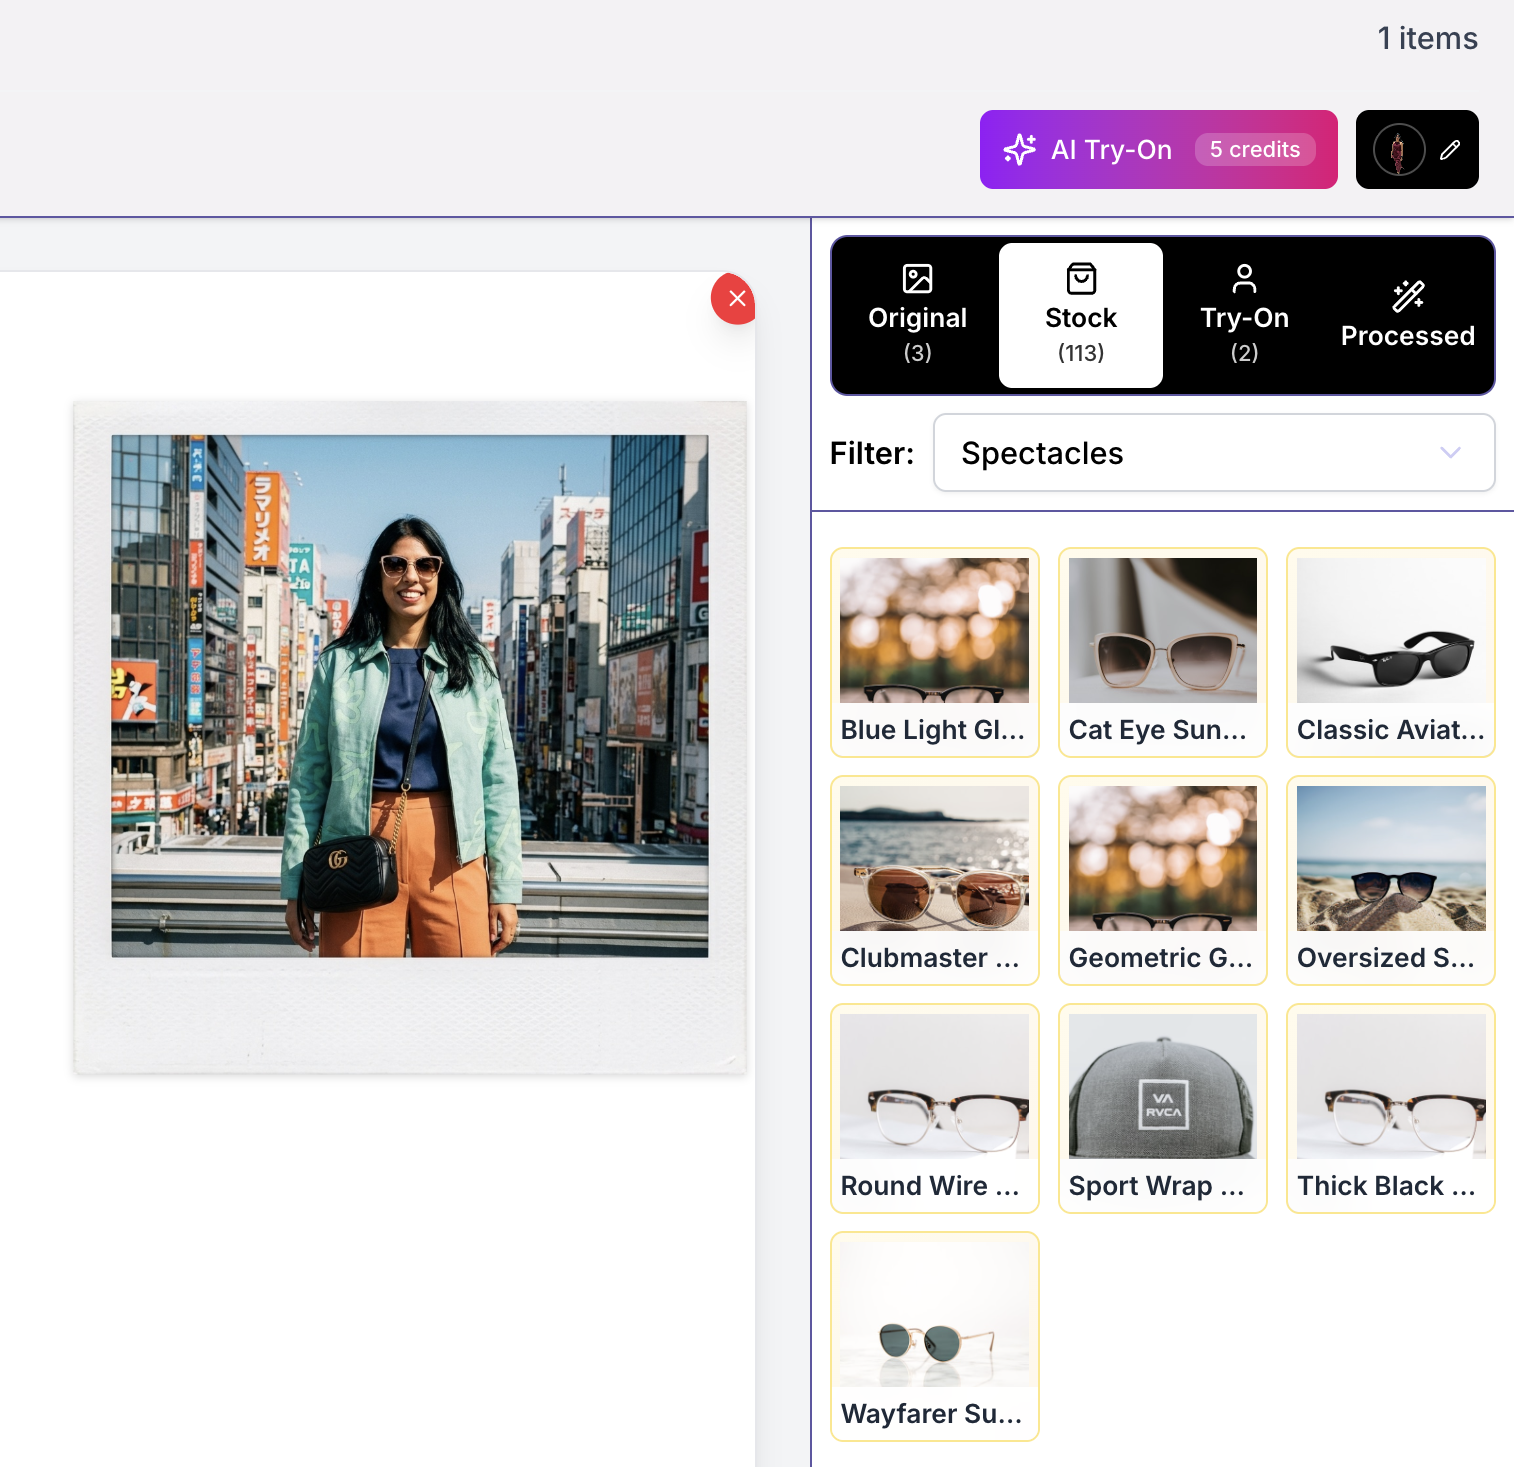The image size is (1514, 1467).
Task: Click the Original picture icon
Action: (x=916, y=278)
